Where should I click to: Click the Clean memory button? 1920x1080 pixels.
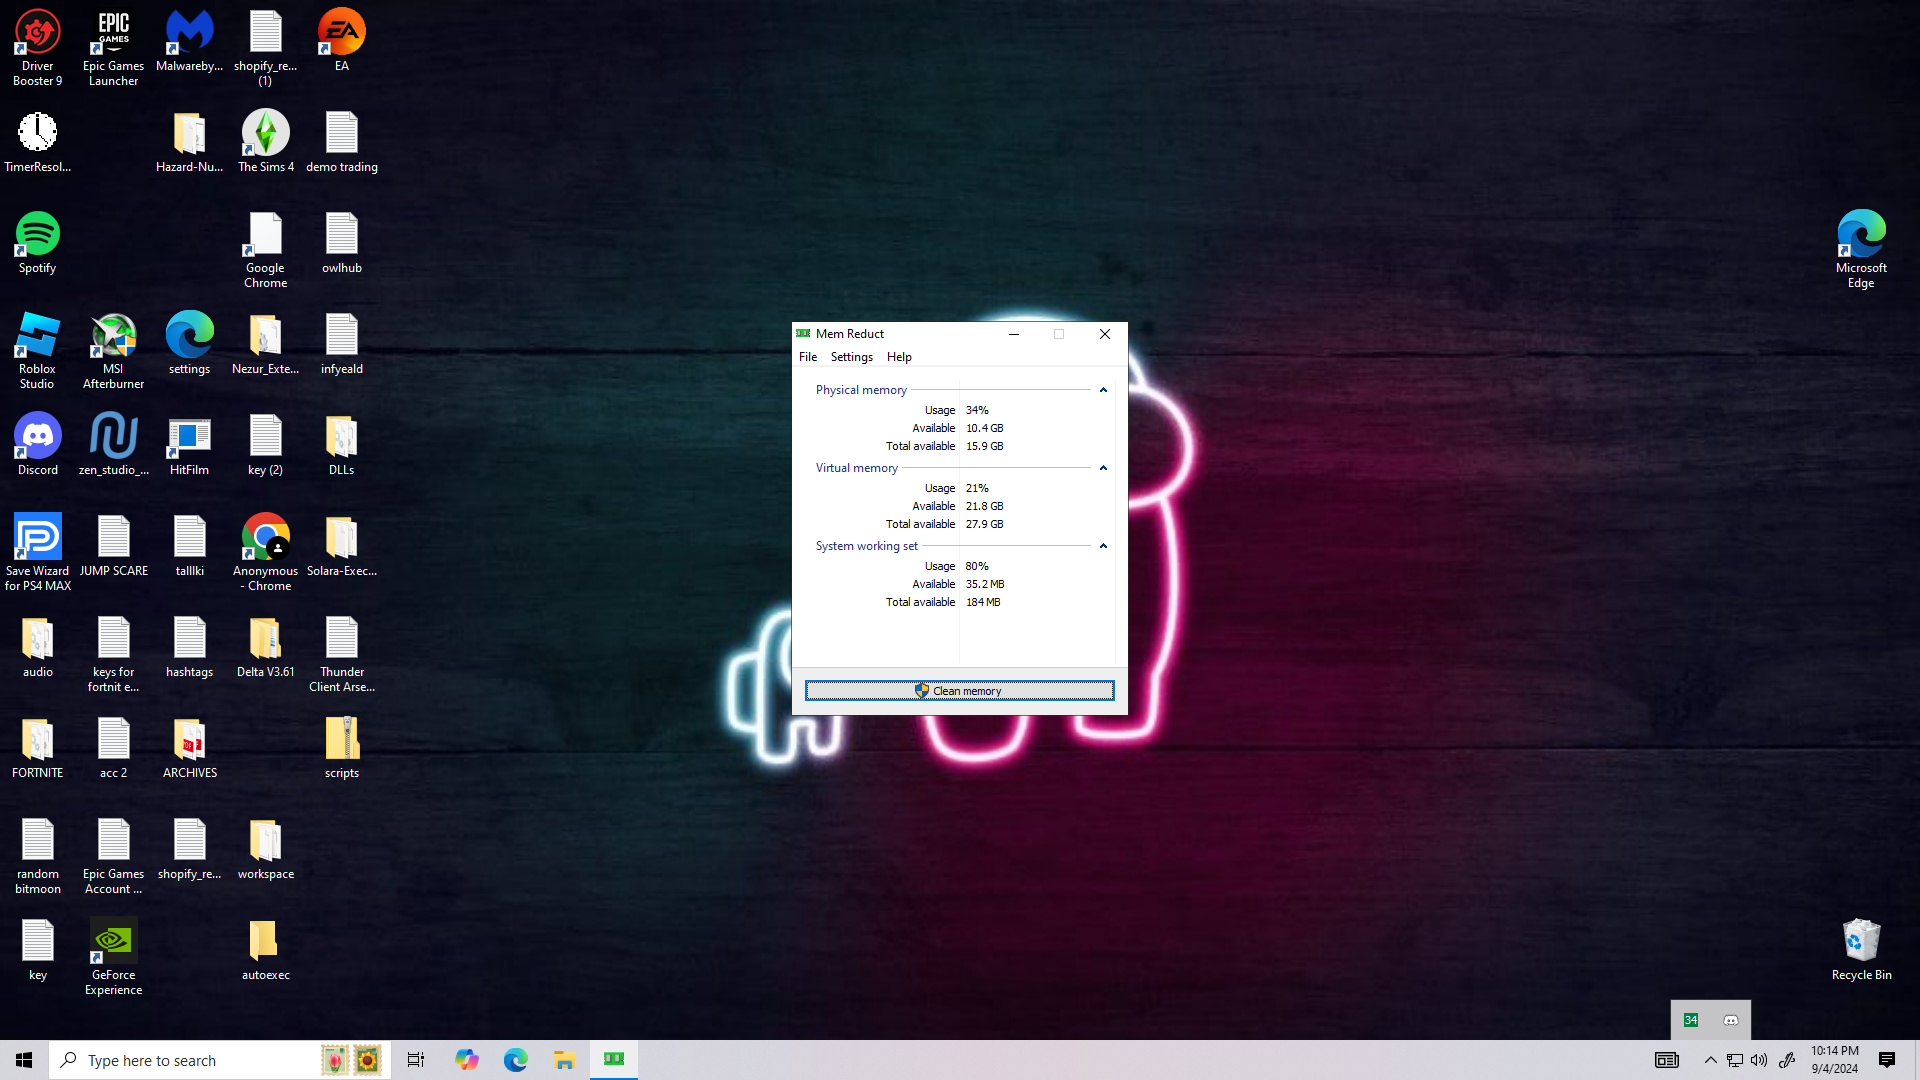pyautogui.click(x=959, y=691)
